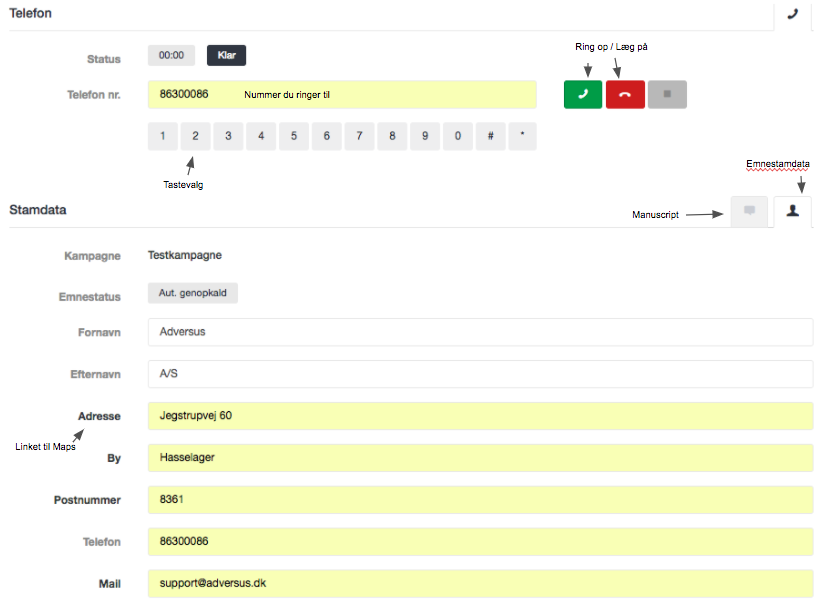Open the person icon master data tab

point(793,211)
